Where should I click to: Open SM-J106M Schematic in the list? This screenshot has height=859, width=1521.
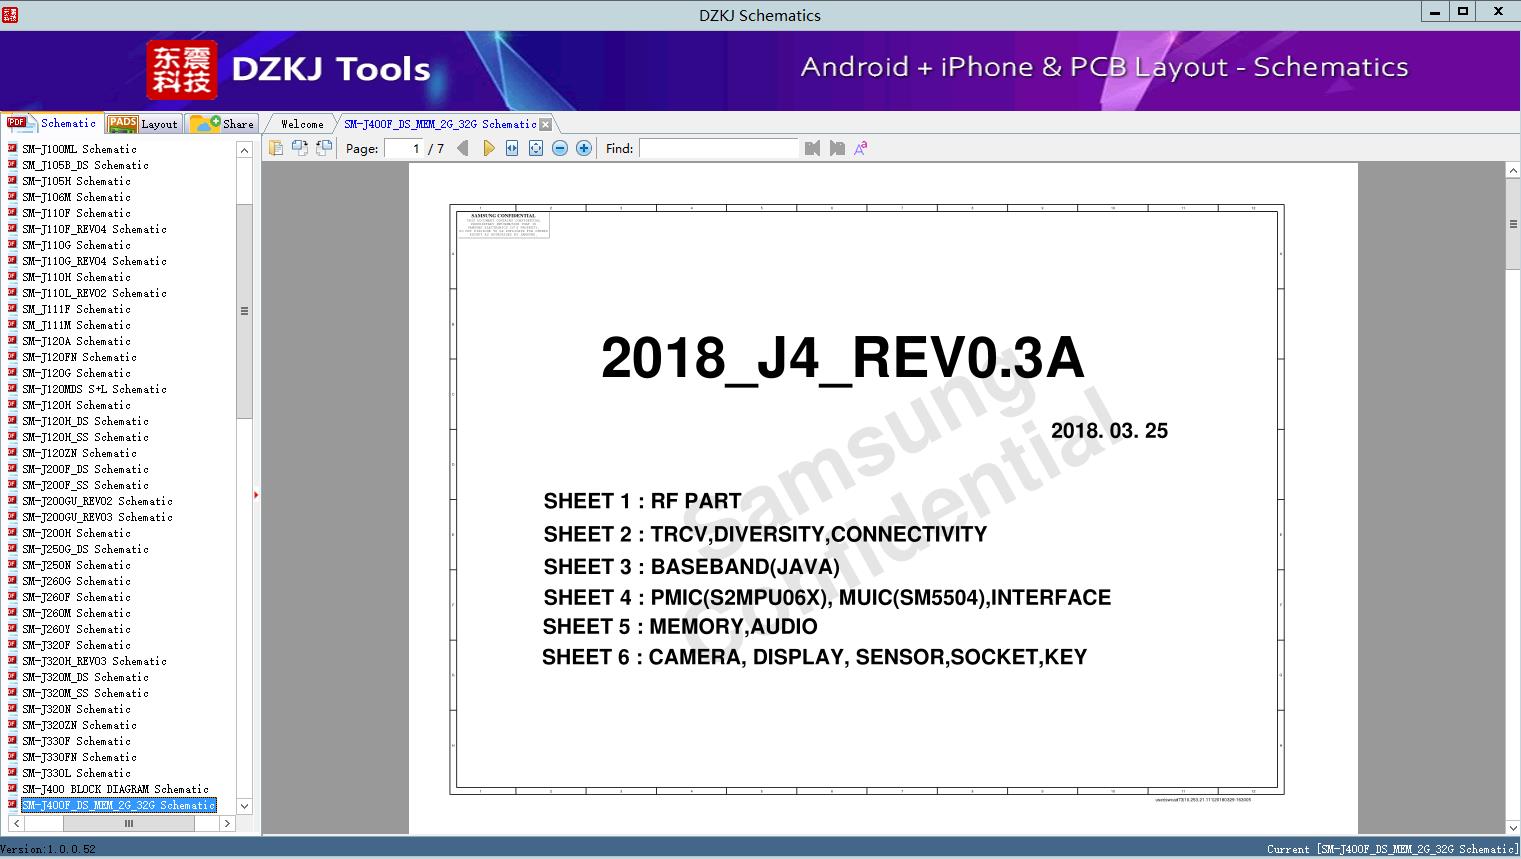76,197
